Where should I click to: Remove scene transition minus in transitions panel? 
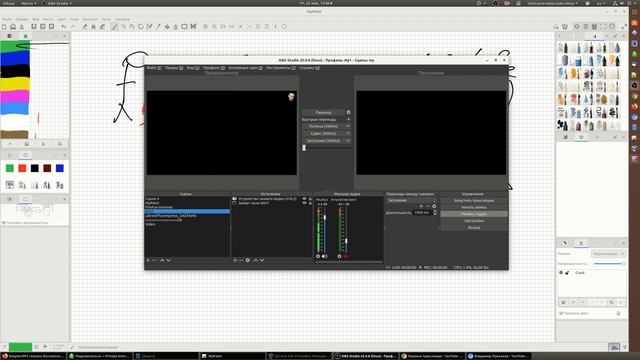pos(428,207)
